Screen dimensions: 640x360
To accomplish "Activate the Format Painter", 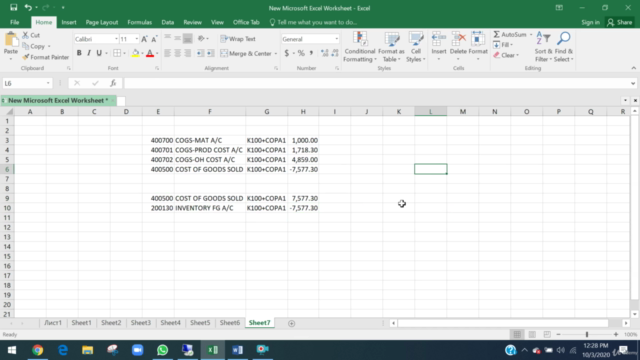I will 46,57.
